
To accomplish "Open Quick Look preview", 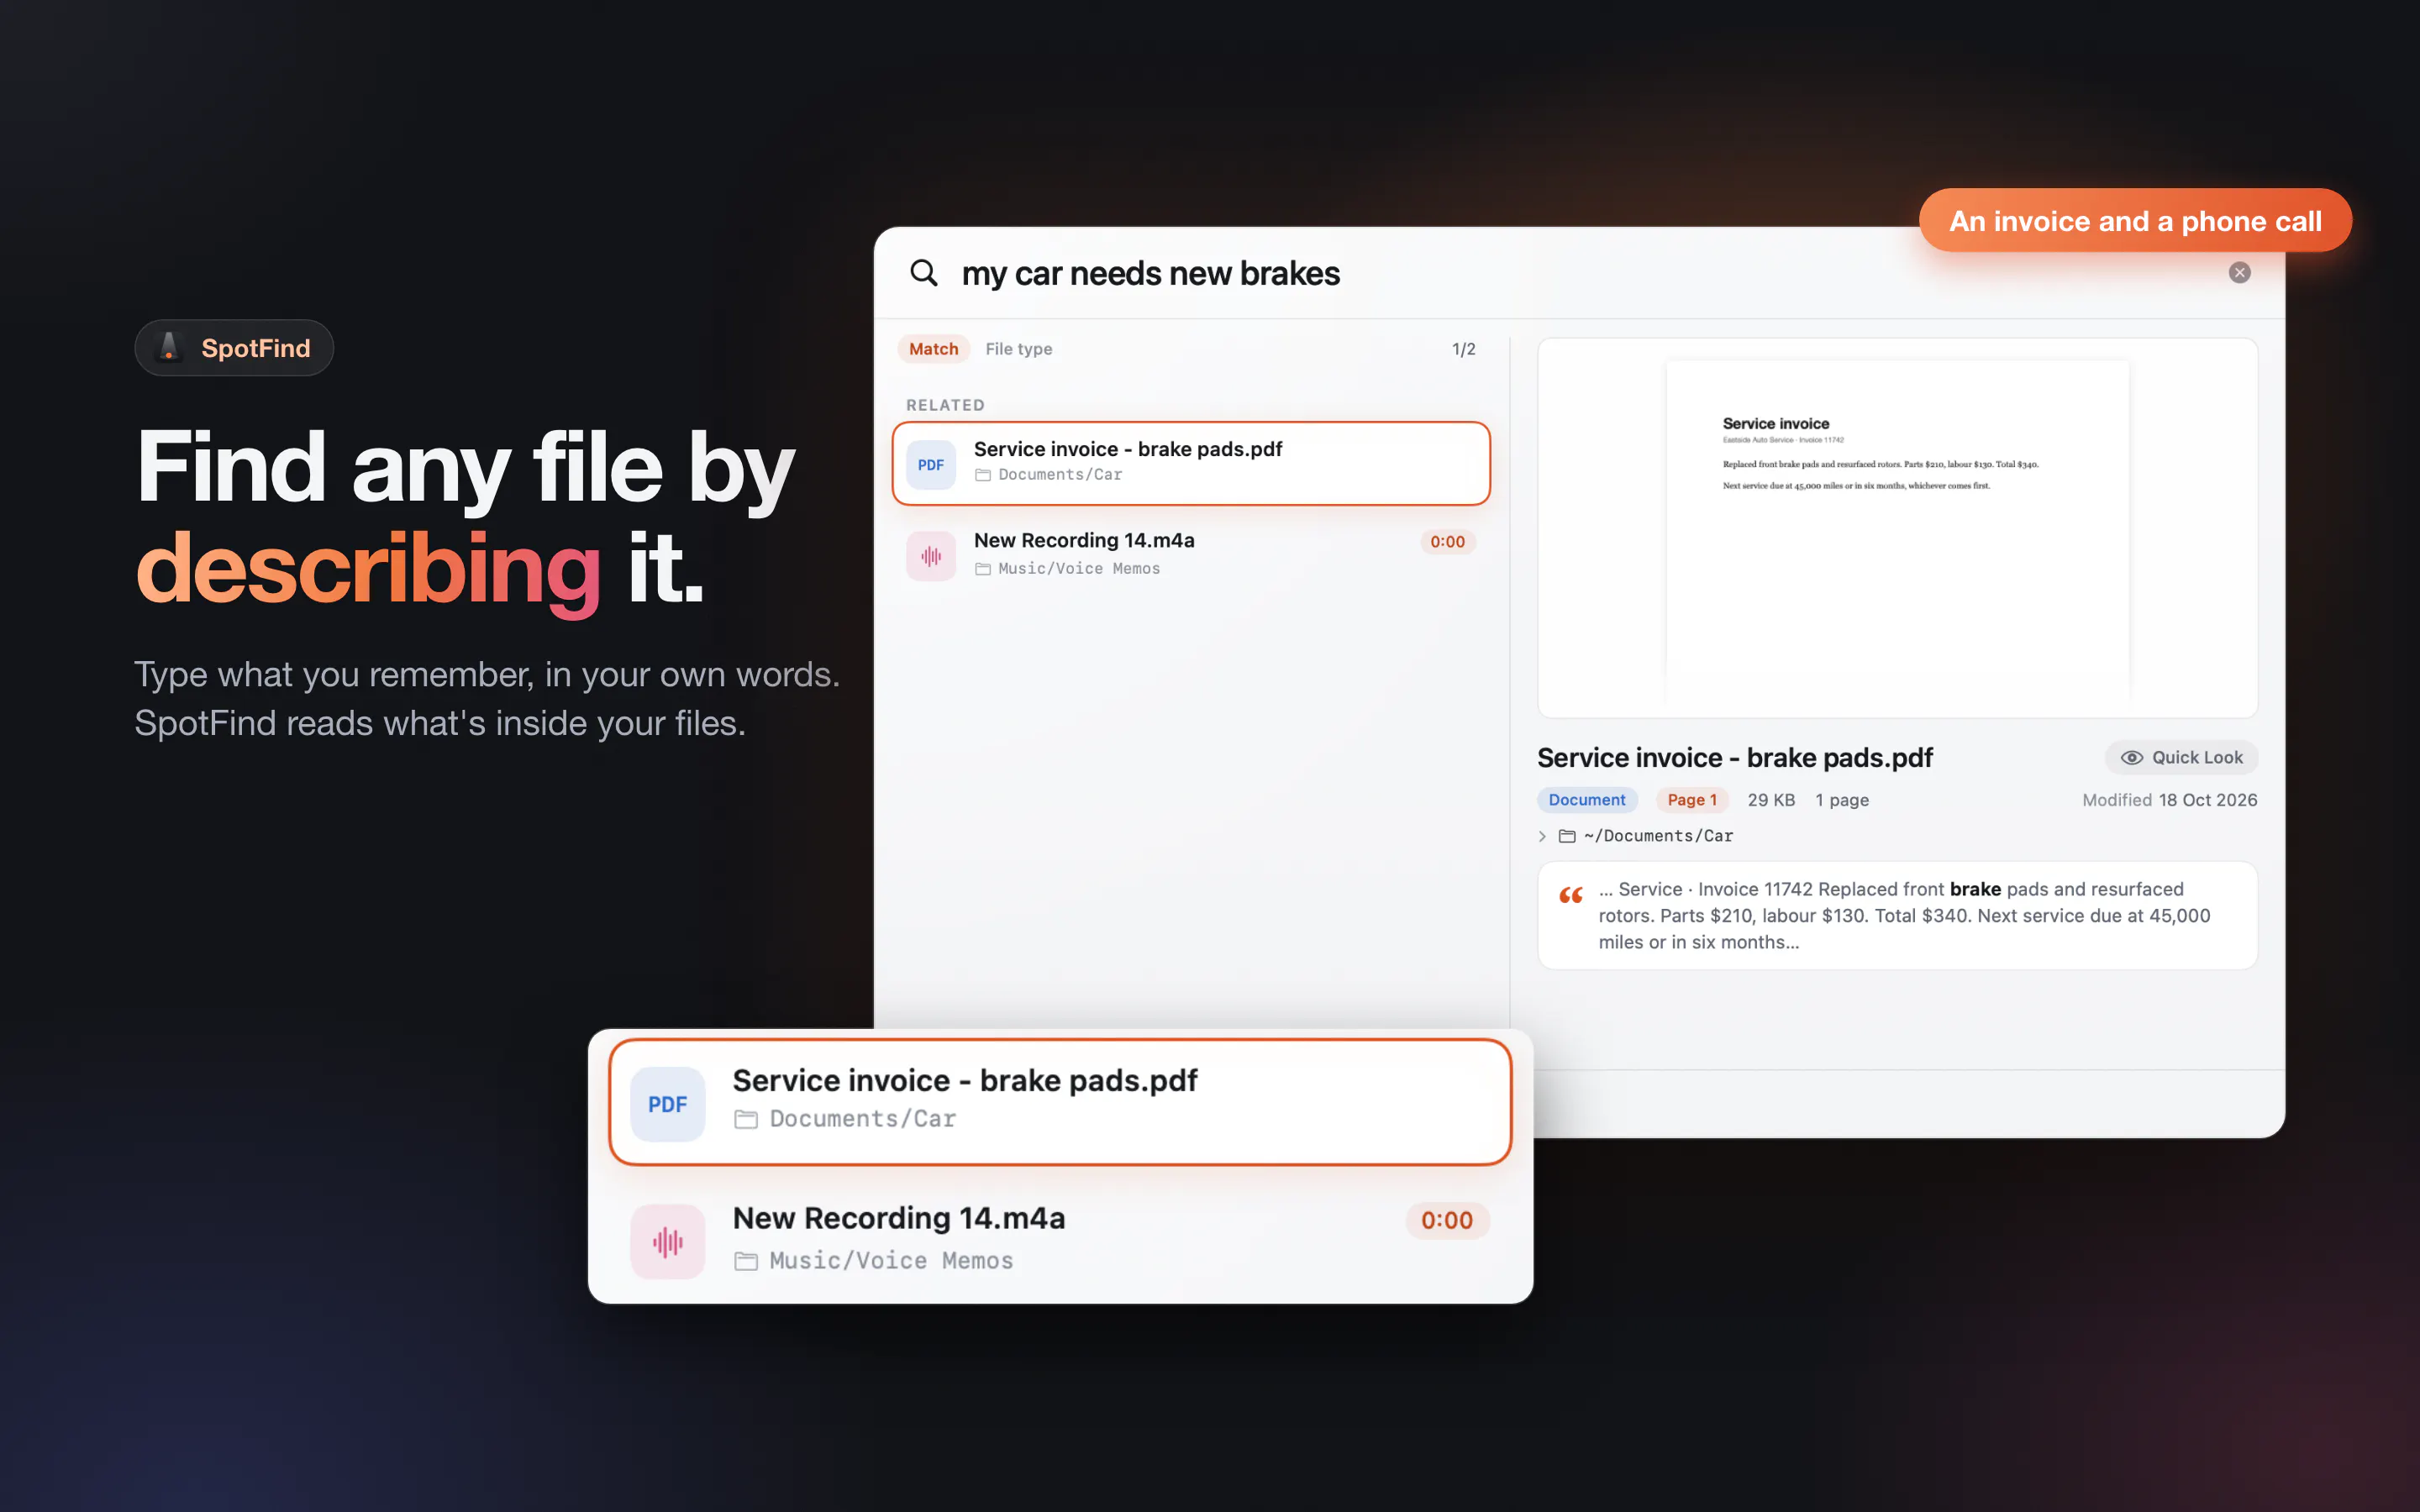I will [2182, 757].
